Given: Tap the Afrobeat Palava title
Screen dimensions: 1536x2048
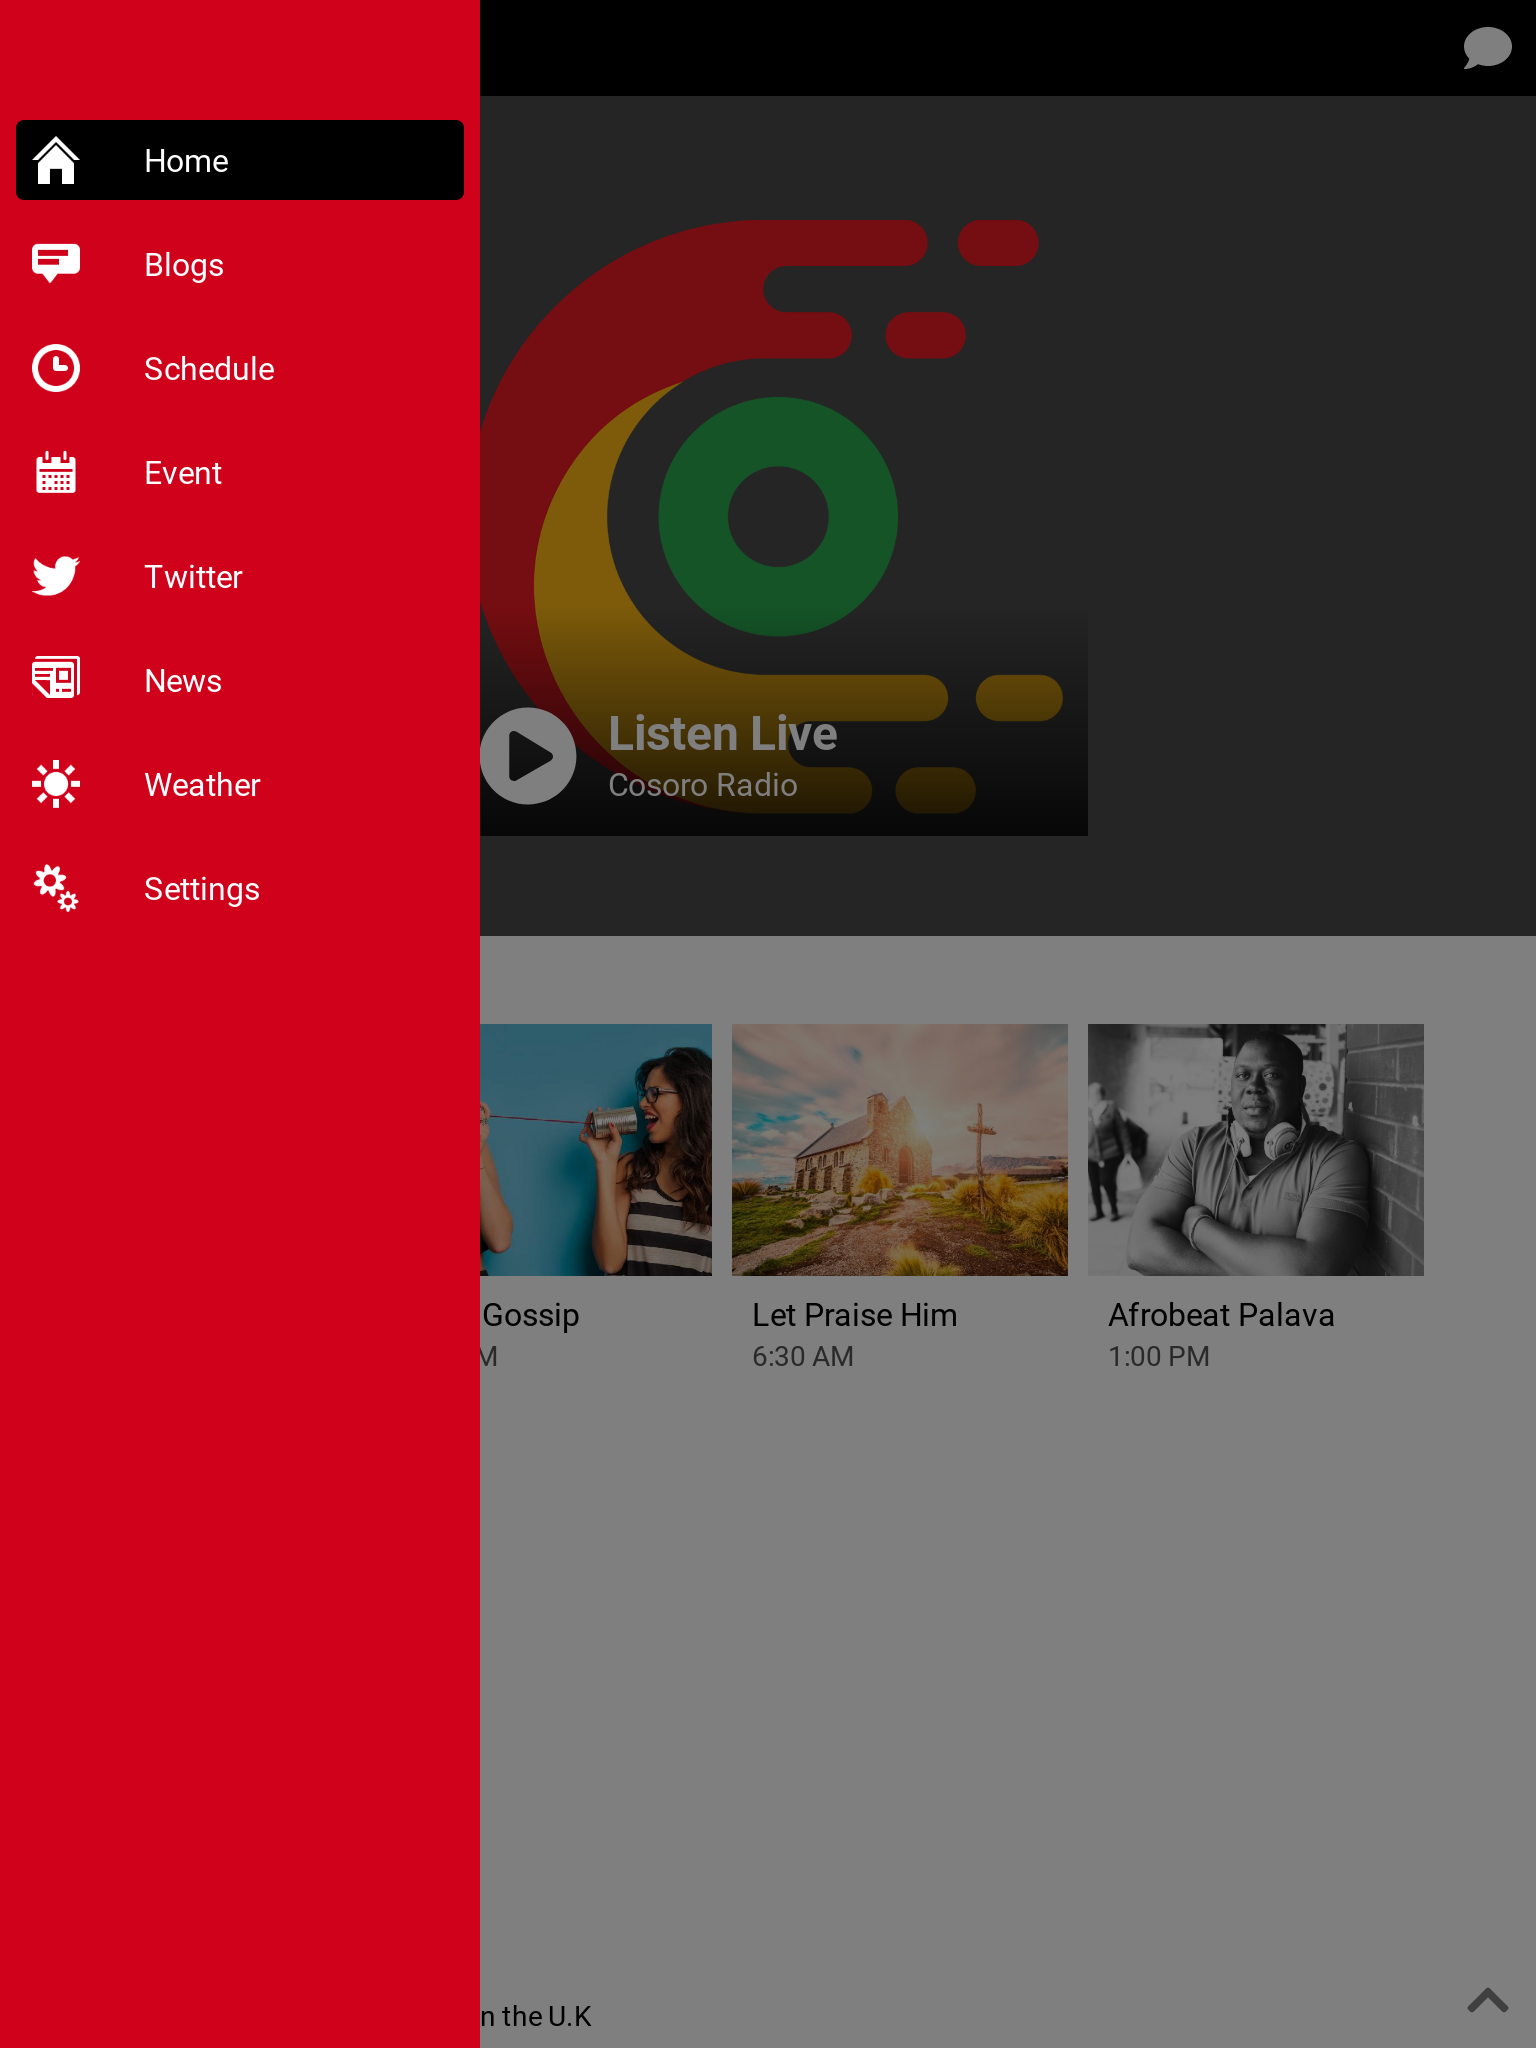Looking at the screenshot, I should [1221, 1315].
